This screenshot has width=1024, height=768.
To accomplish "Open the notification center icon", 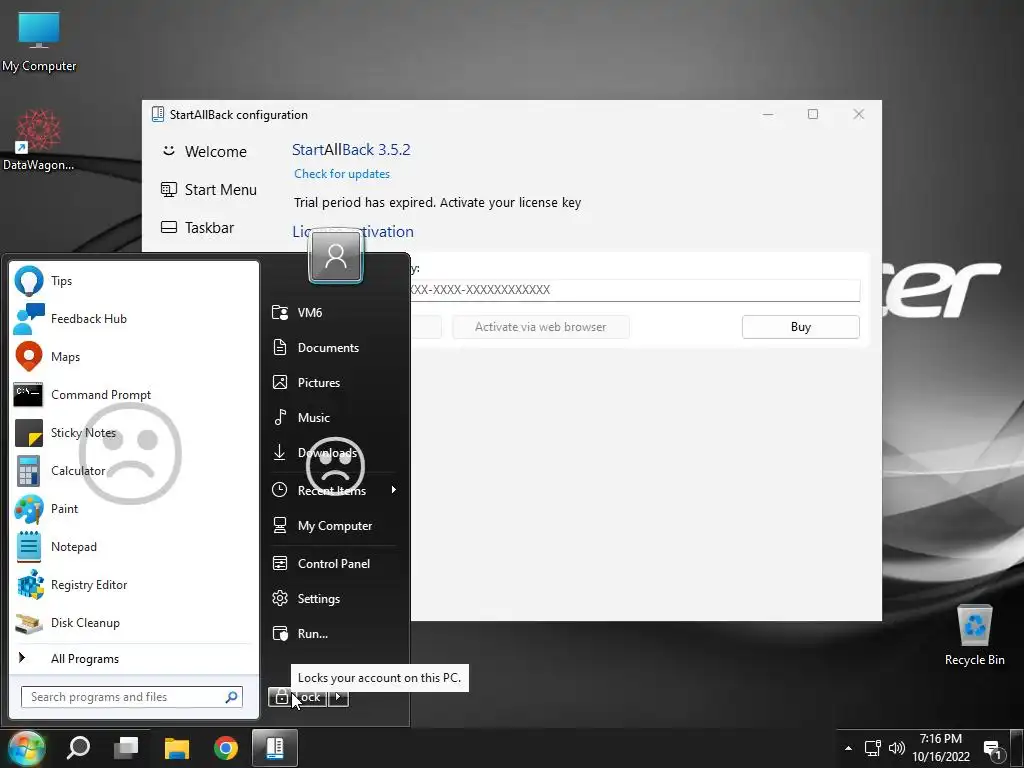I will [993, 750].
